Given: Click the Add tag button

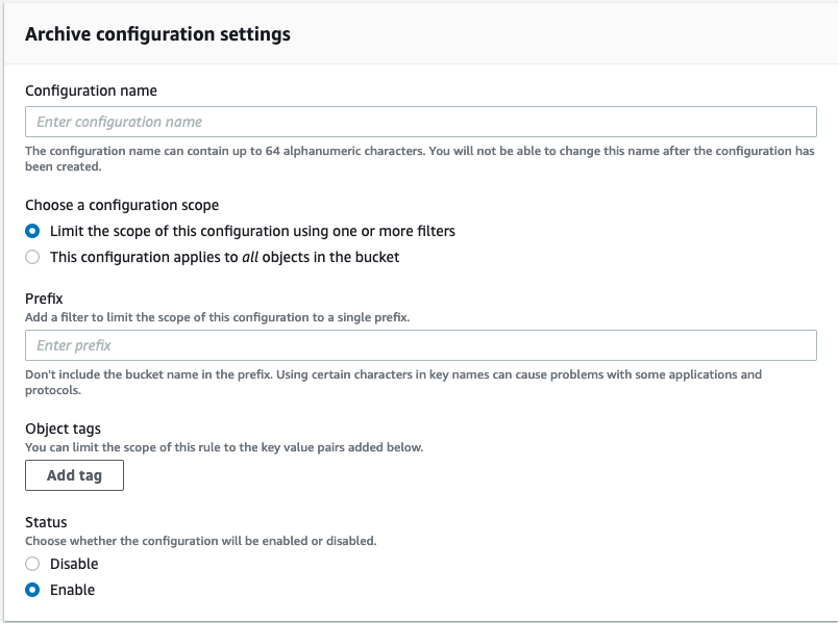Looking at the screenshot, I should (74, 475).
